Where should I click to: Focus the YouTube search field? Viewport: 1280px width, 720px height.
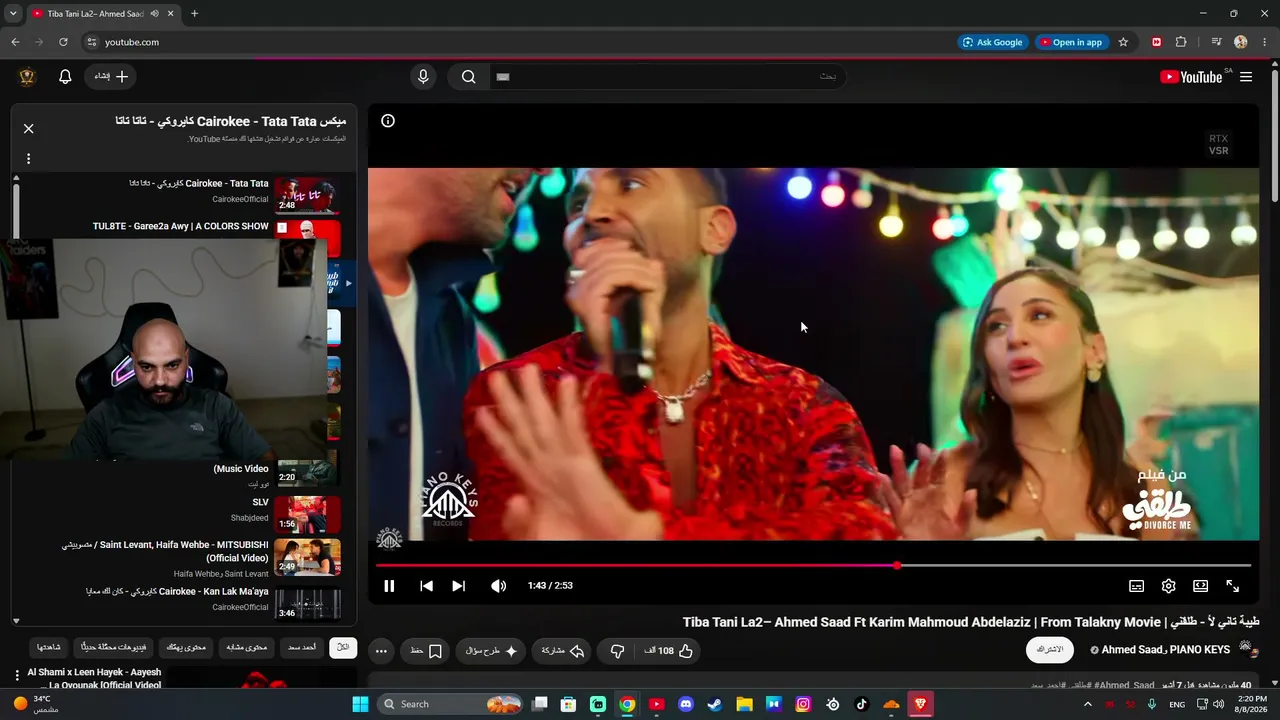tap(666, 77)
